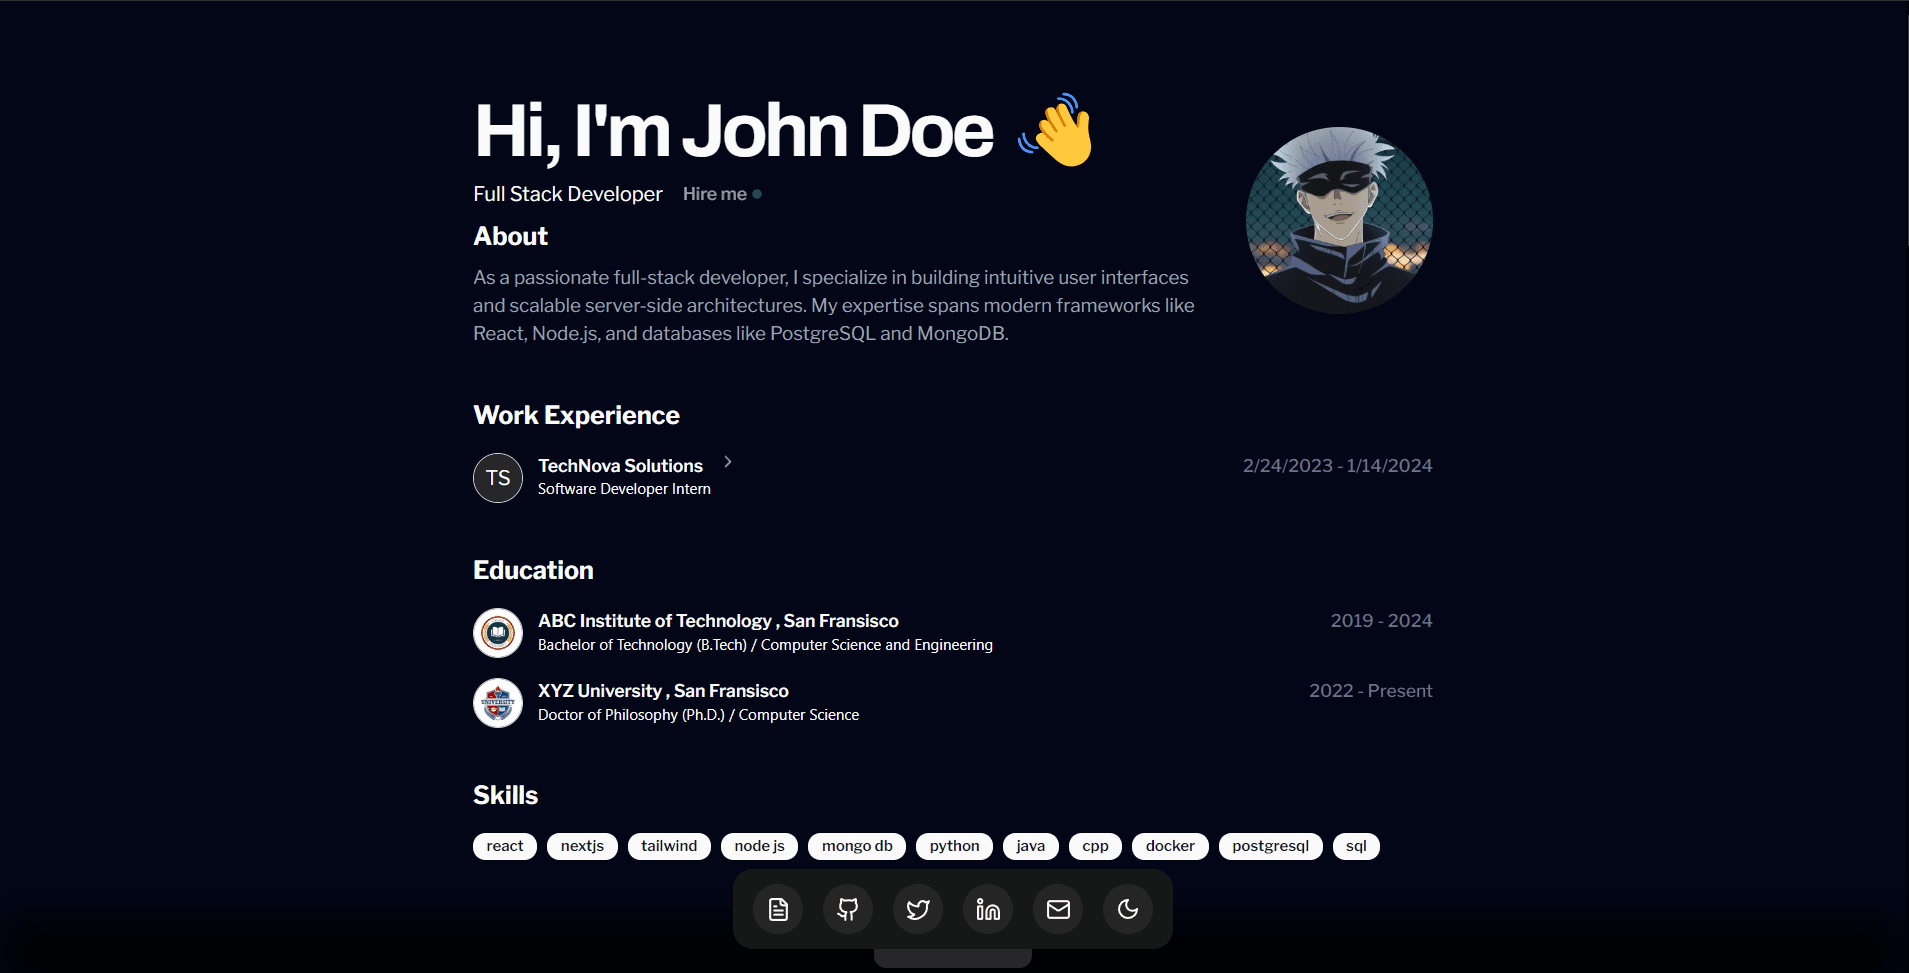Click the email envelope icon
Viewport: 1909px width, 973px height.
(x=1057, y=909)
